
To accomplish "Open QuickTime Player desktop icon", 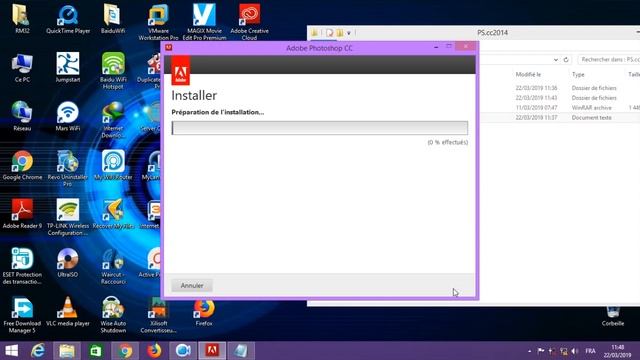I will (x=68, y=19).
